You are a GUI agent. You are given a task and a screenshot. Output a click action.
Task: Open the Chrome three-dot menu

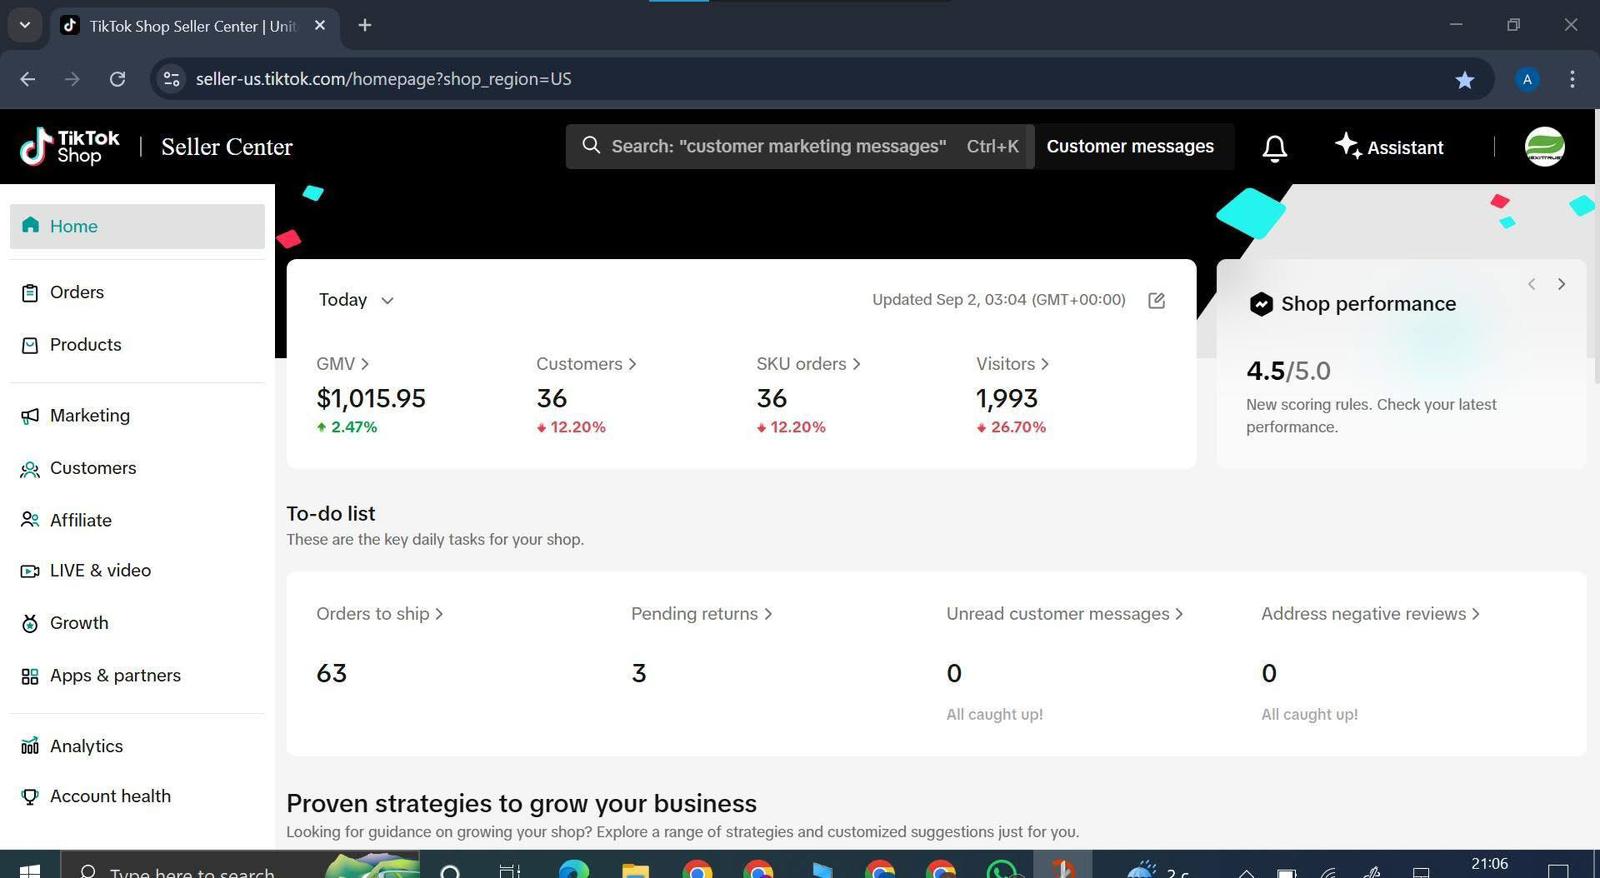coord(1572,79)
